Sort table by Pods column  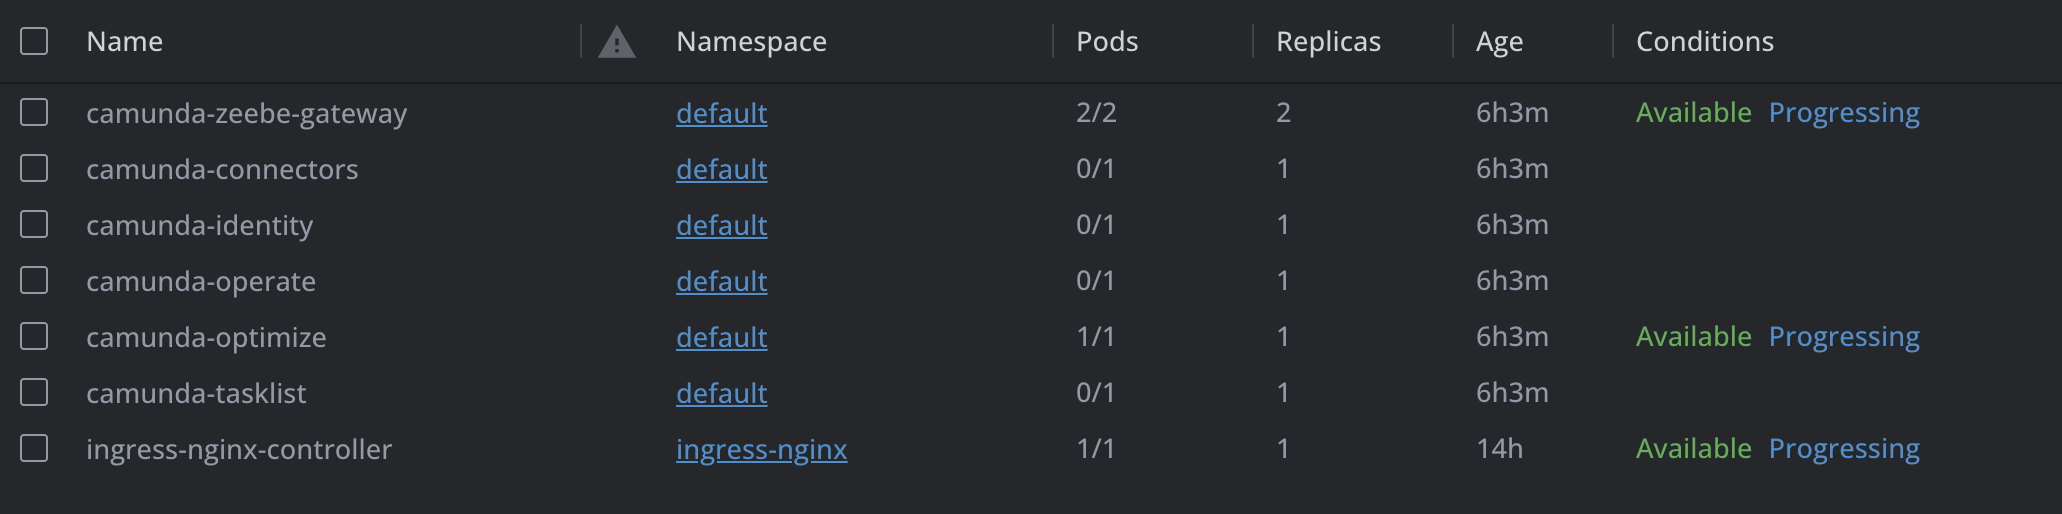[x=1107, y=42]
